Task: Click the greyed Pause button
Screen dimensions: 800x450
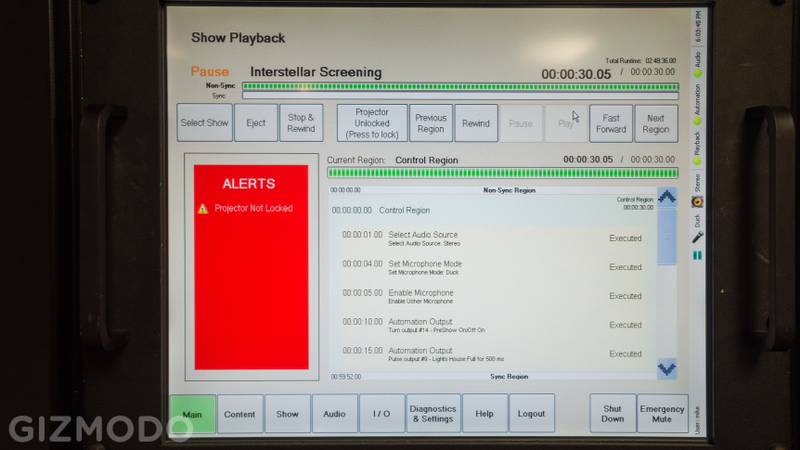Action: [x=520, y=123]
